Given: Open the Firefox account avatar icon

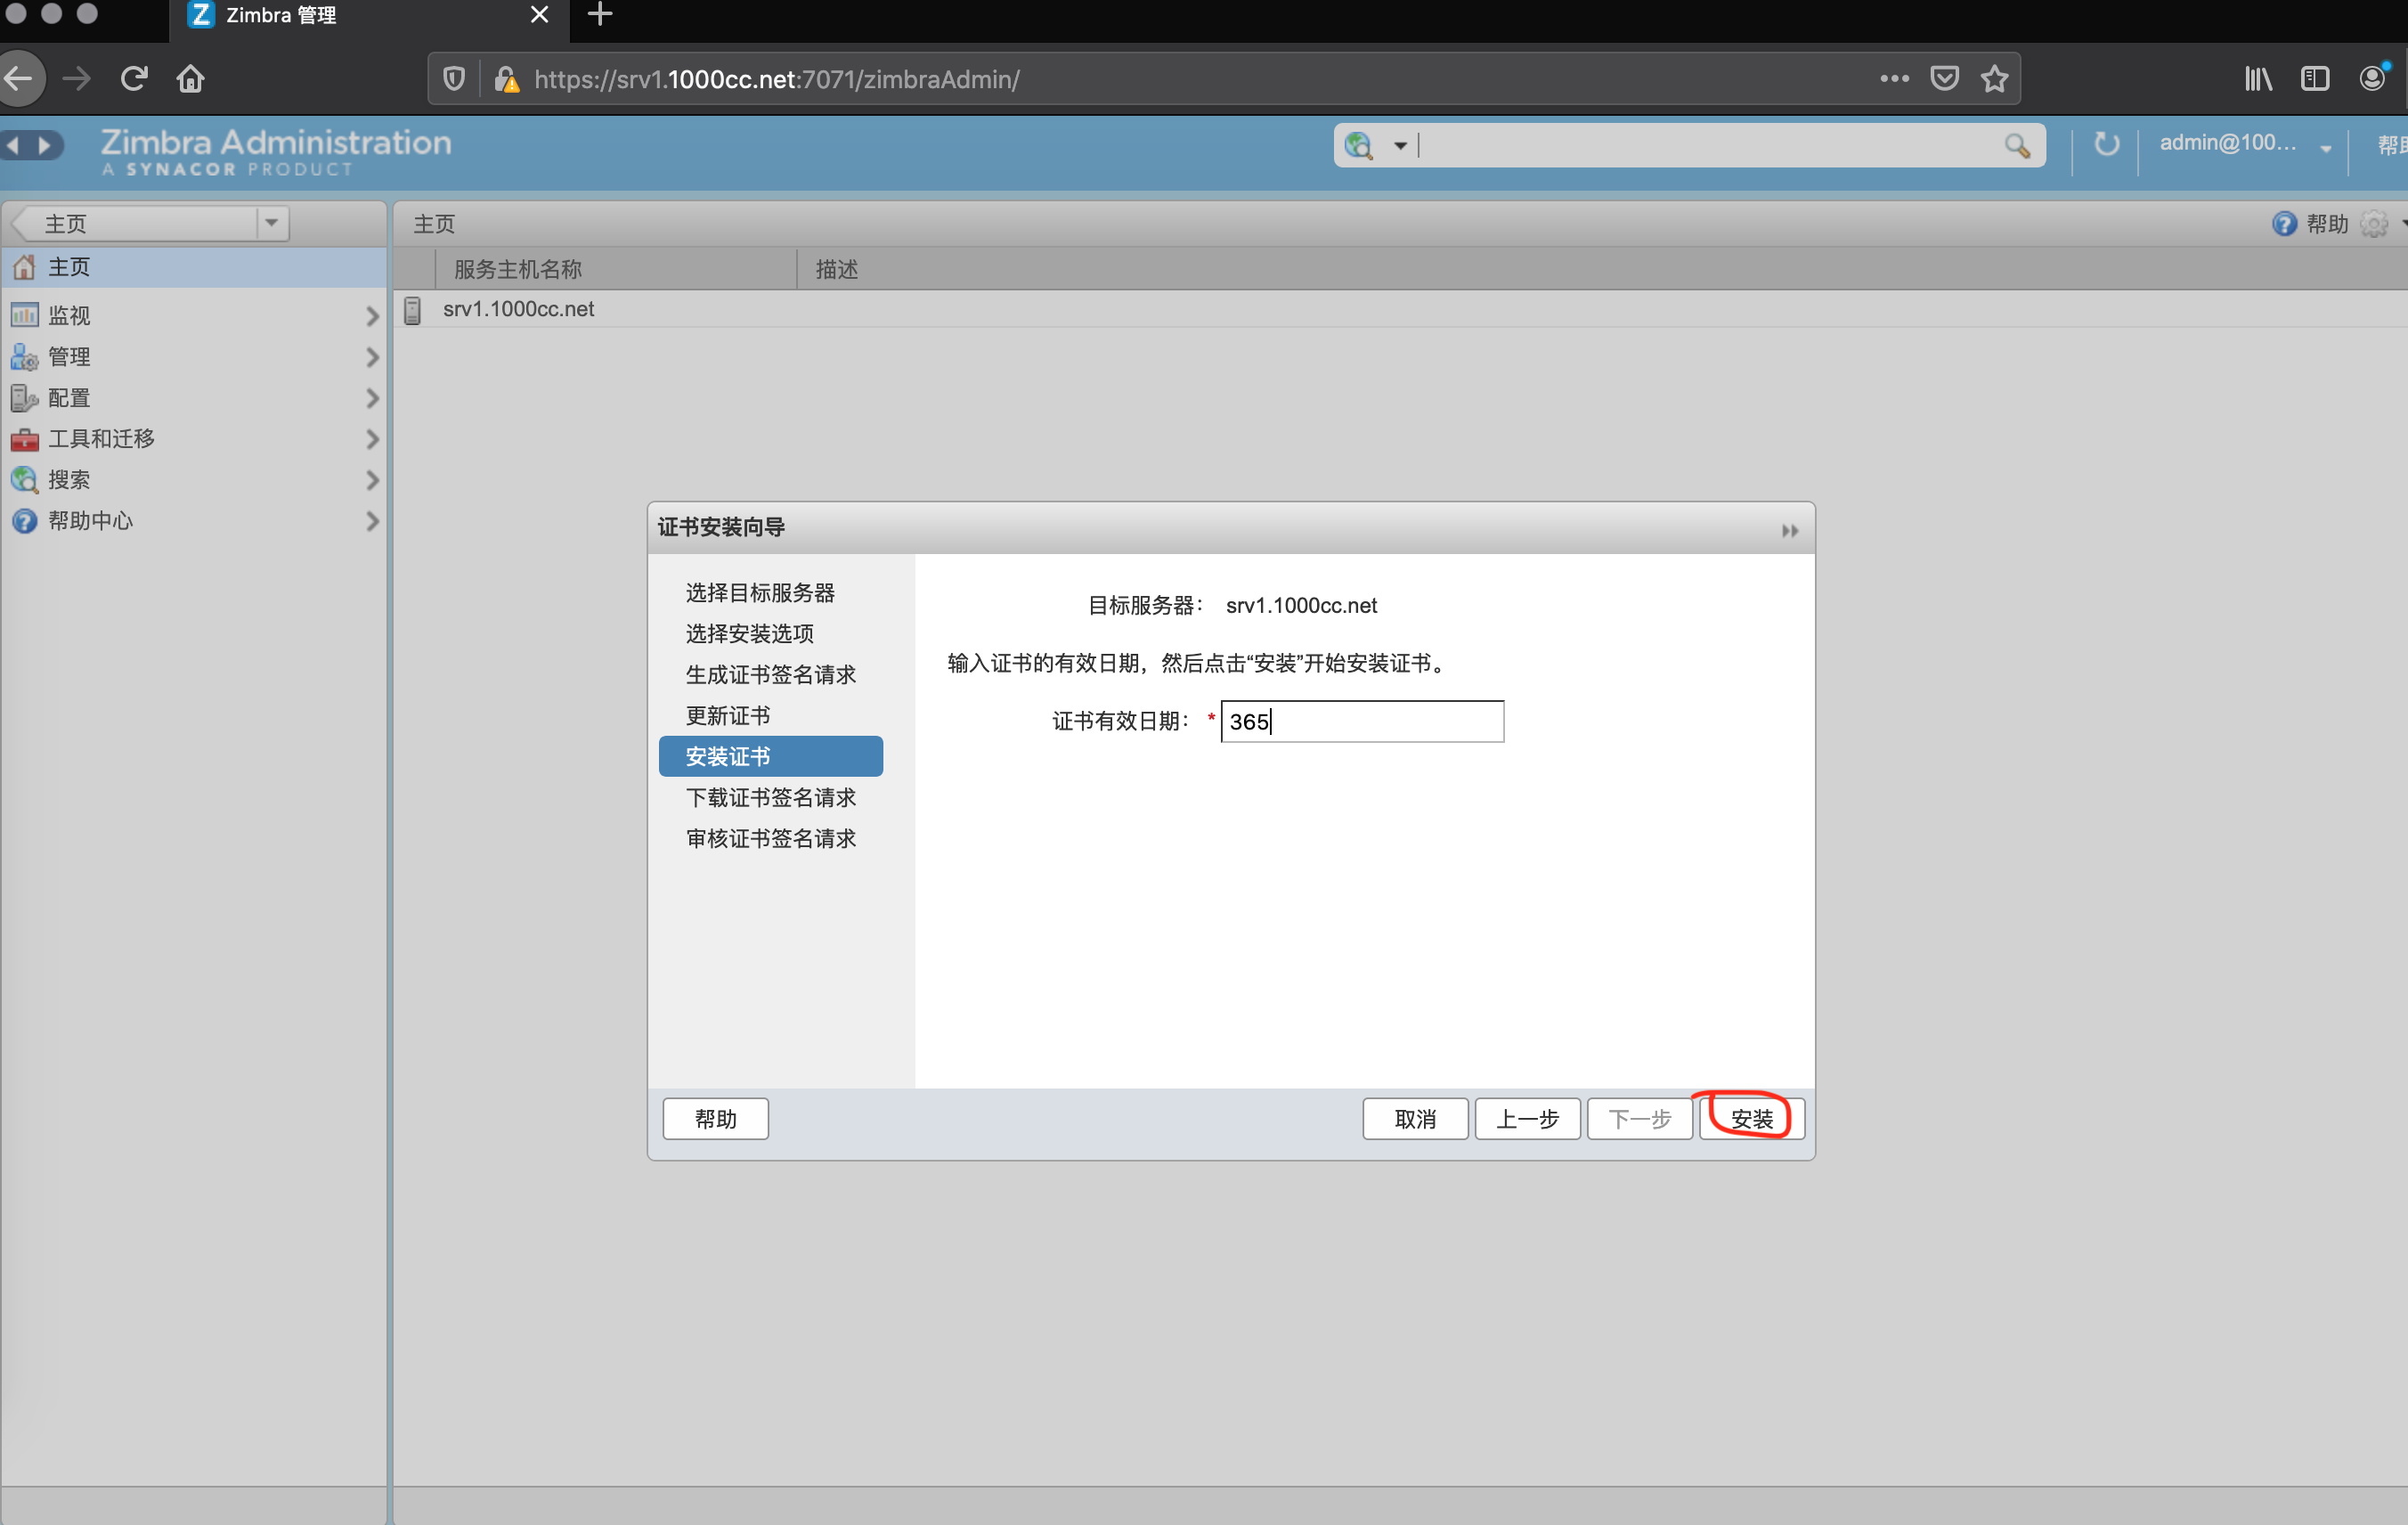Looking at the screenshot, I should tap(2373, 78).
